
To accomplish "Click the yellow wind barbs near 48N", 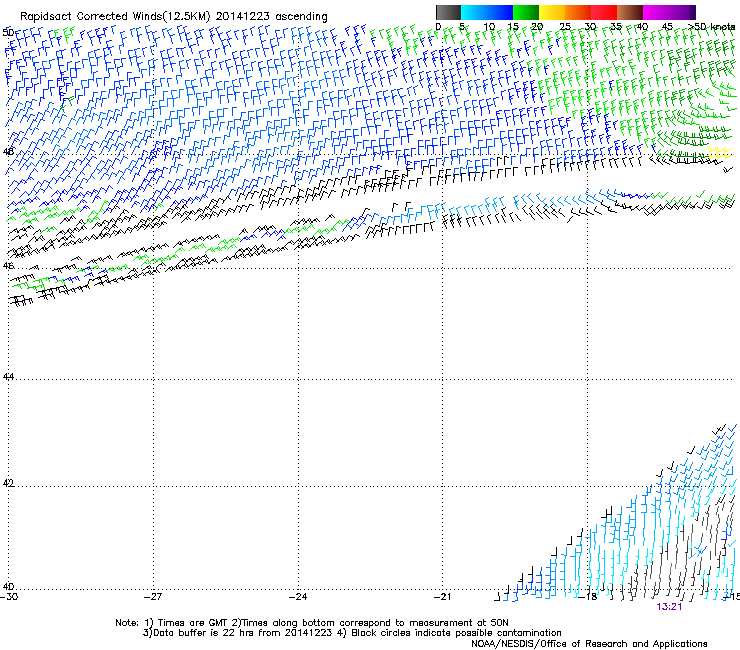I will tap(720, 152).
